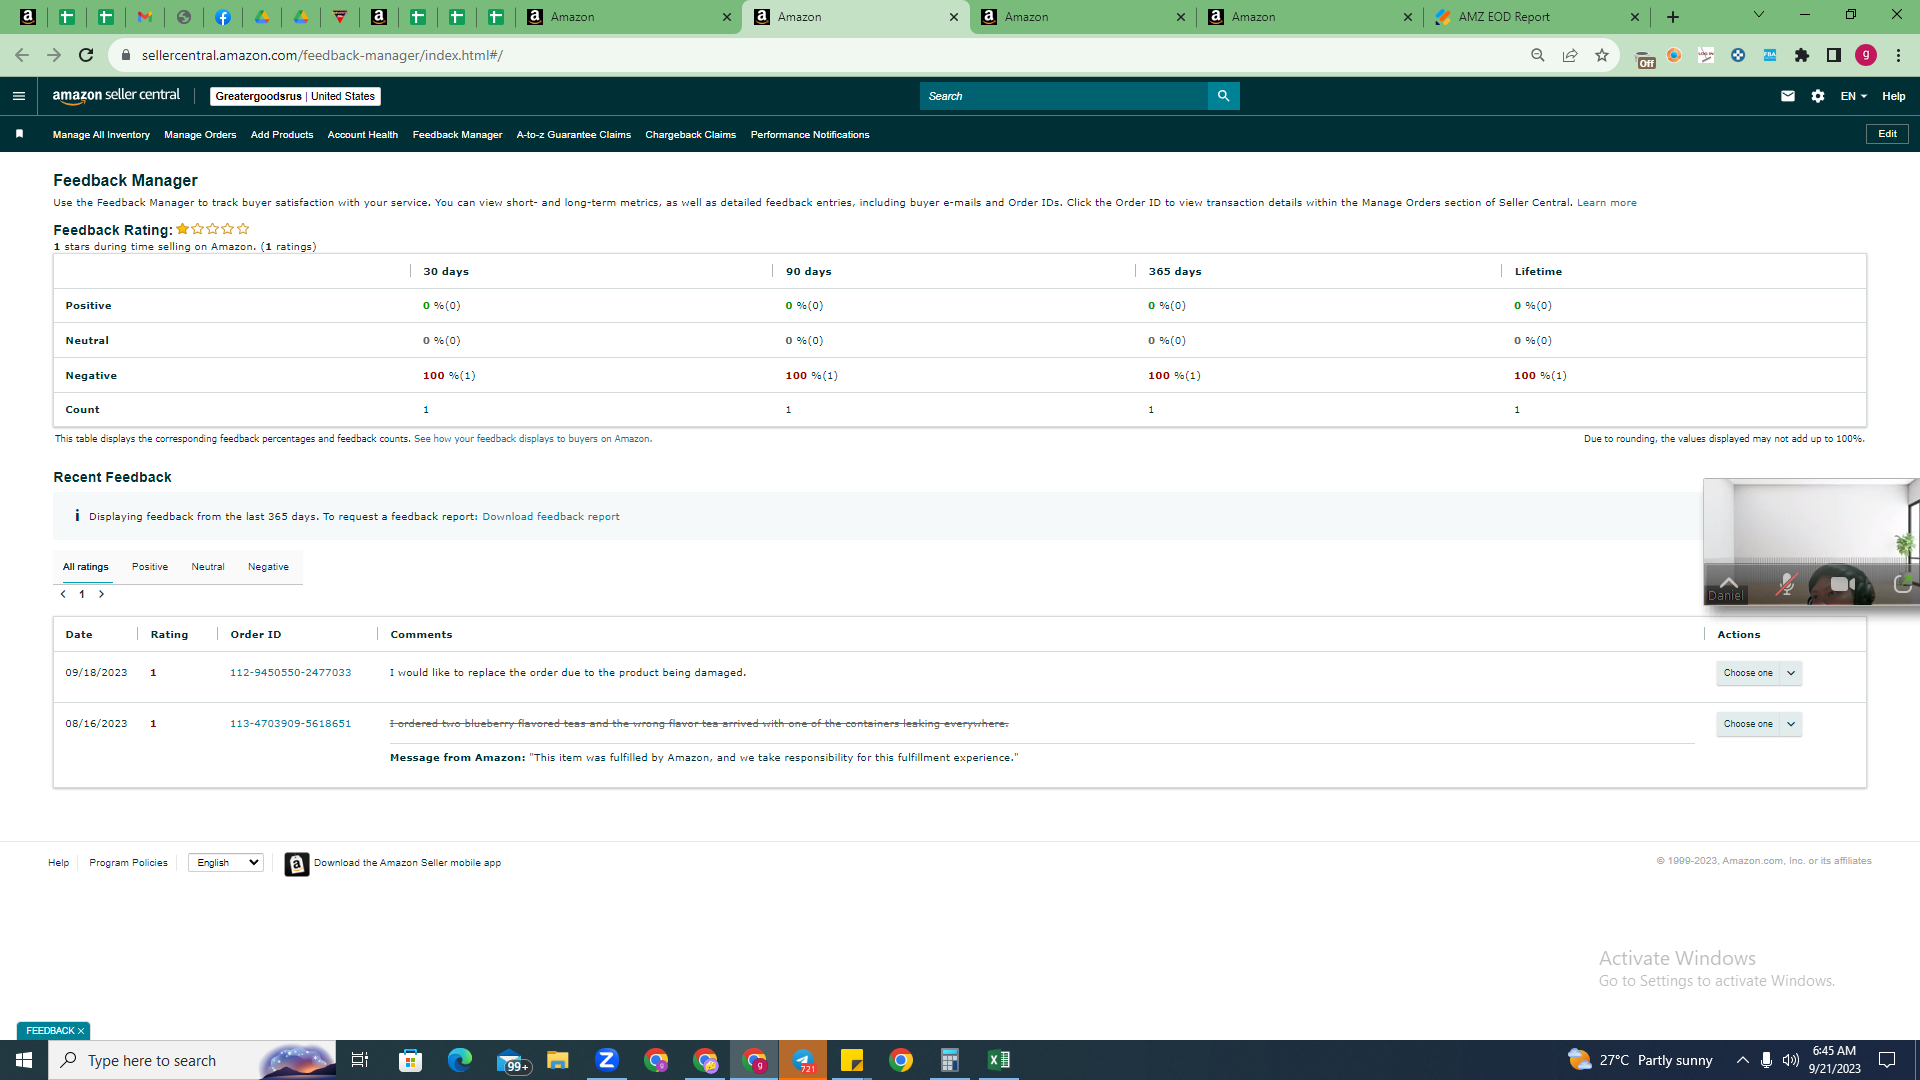The width and height of the screenshot is (1920, 1080).
Task: Switch to the Positive tab
Action: (x=150, y=567)
